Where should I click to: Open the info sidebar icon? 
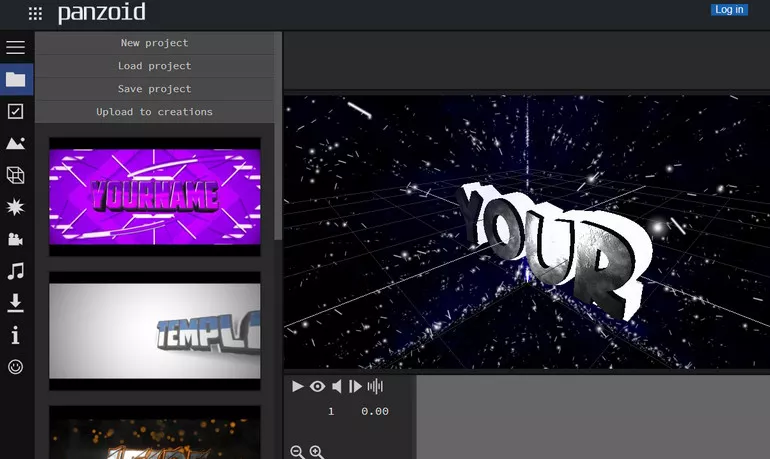(x=16, y=335)
